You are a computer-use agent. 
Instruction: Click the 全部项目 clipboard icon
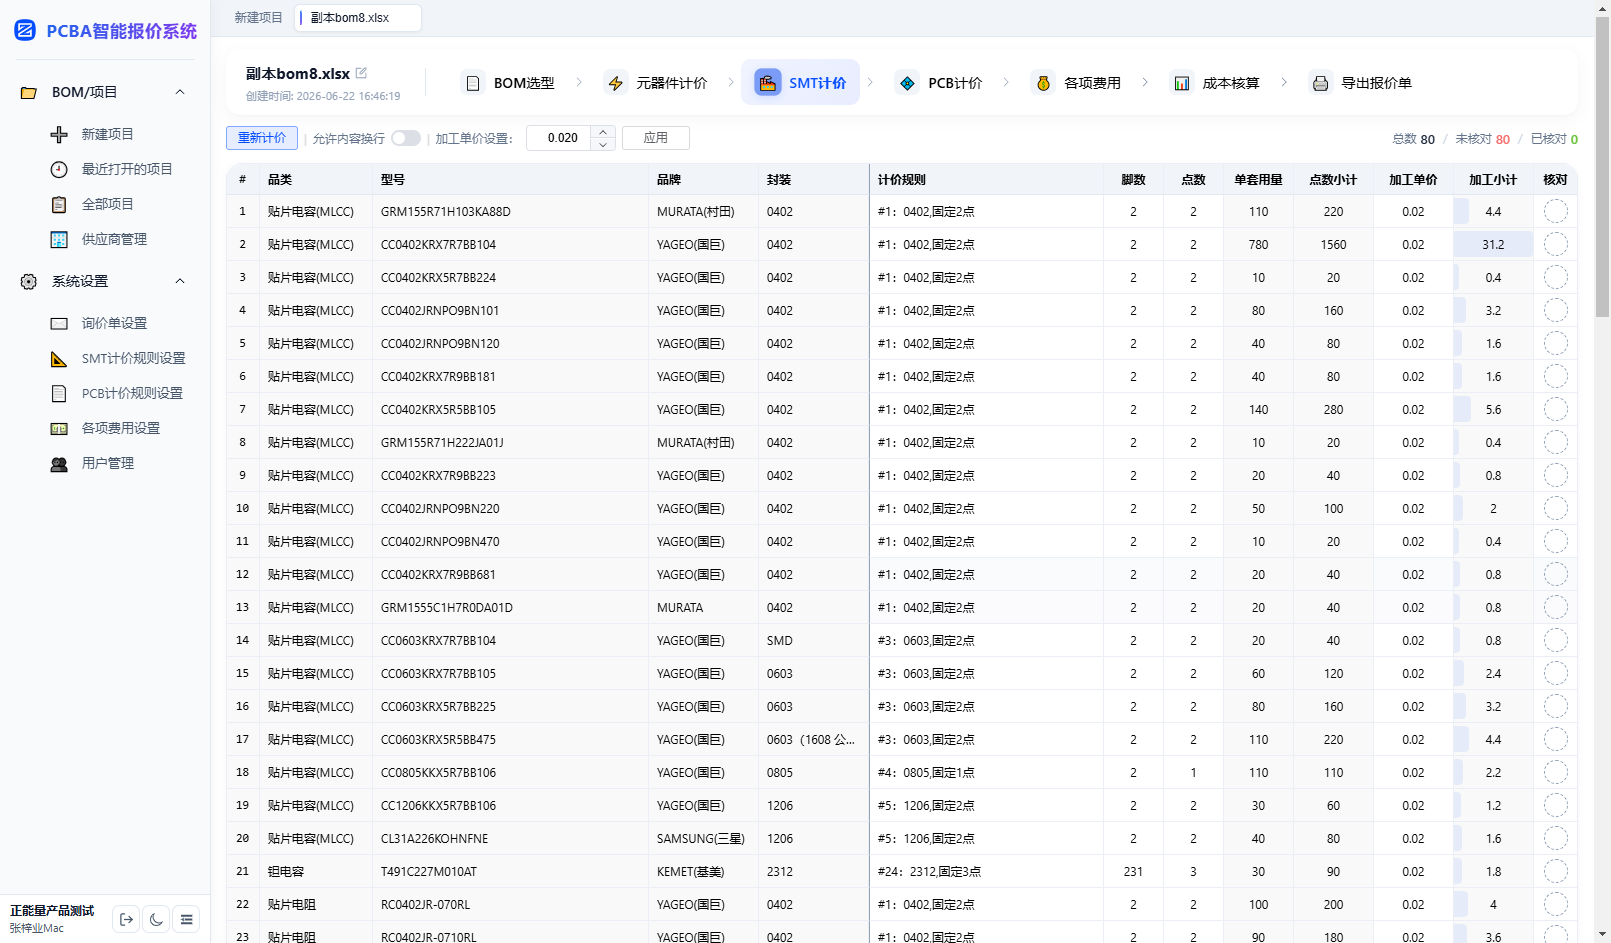[59, 204]
